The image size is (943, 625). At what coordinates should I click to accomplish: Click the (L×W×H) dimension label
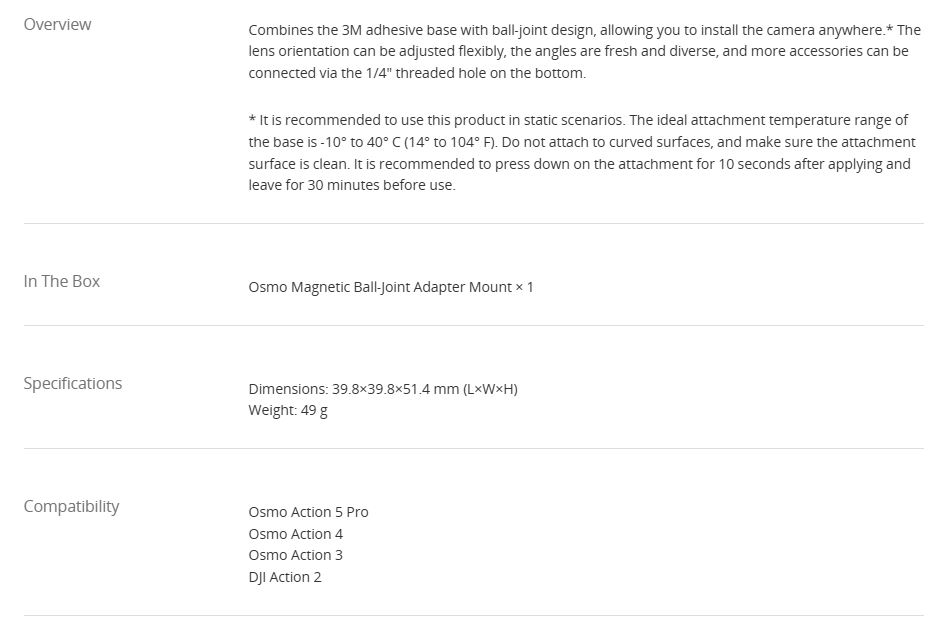click(490, 389)
